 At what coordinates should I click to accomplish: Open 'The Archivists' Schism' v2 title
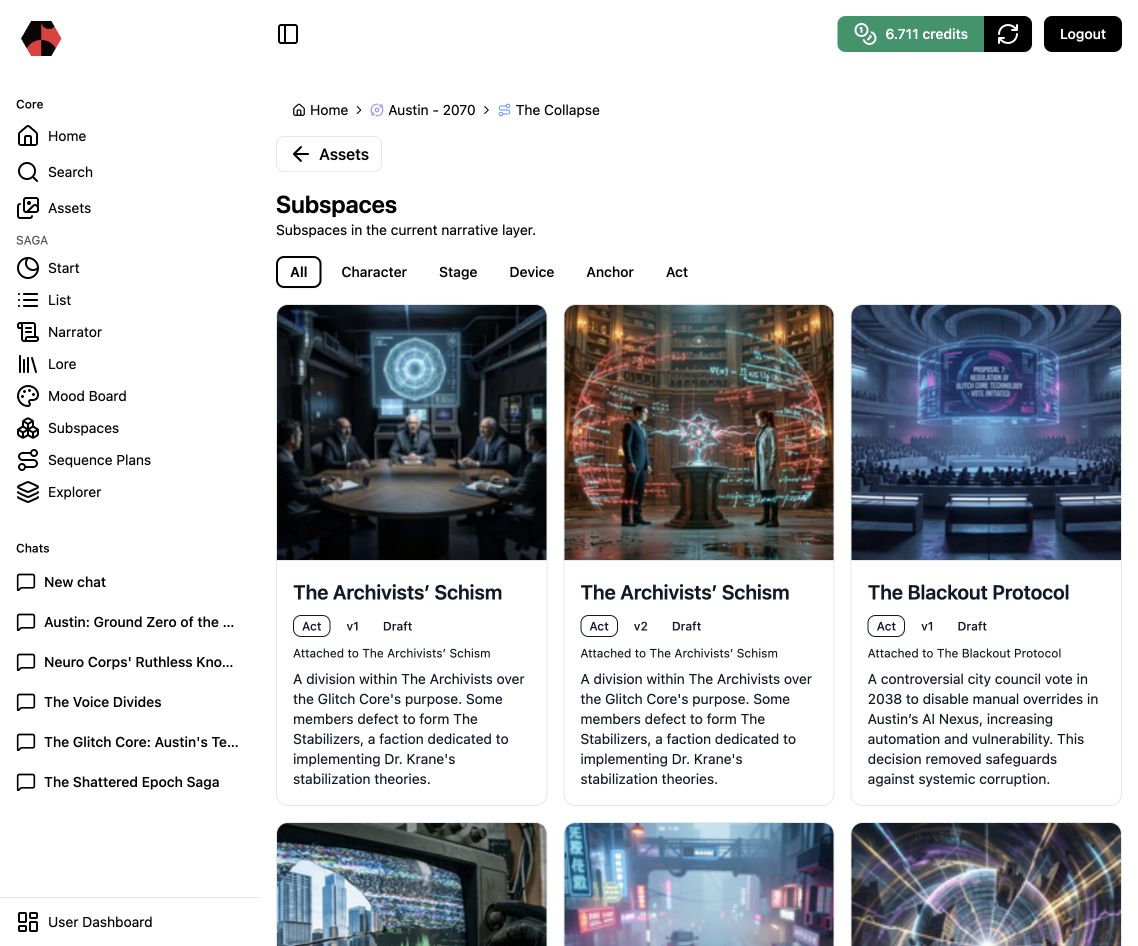tap(684, 592)
